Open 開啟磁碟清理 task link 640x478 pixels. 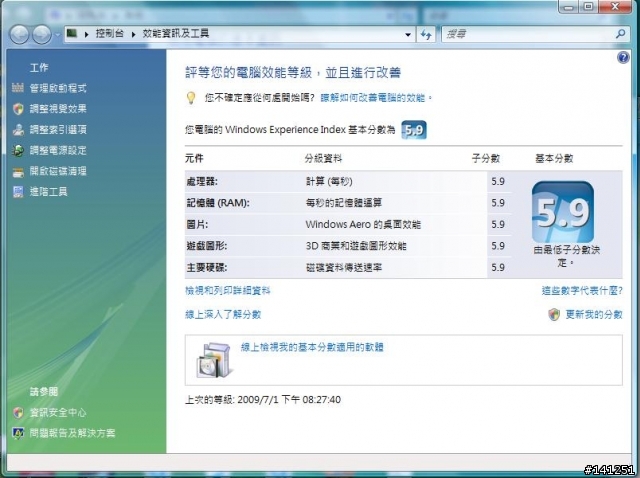58,171
